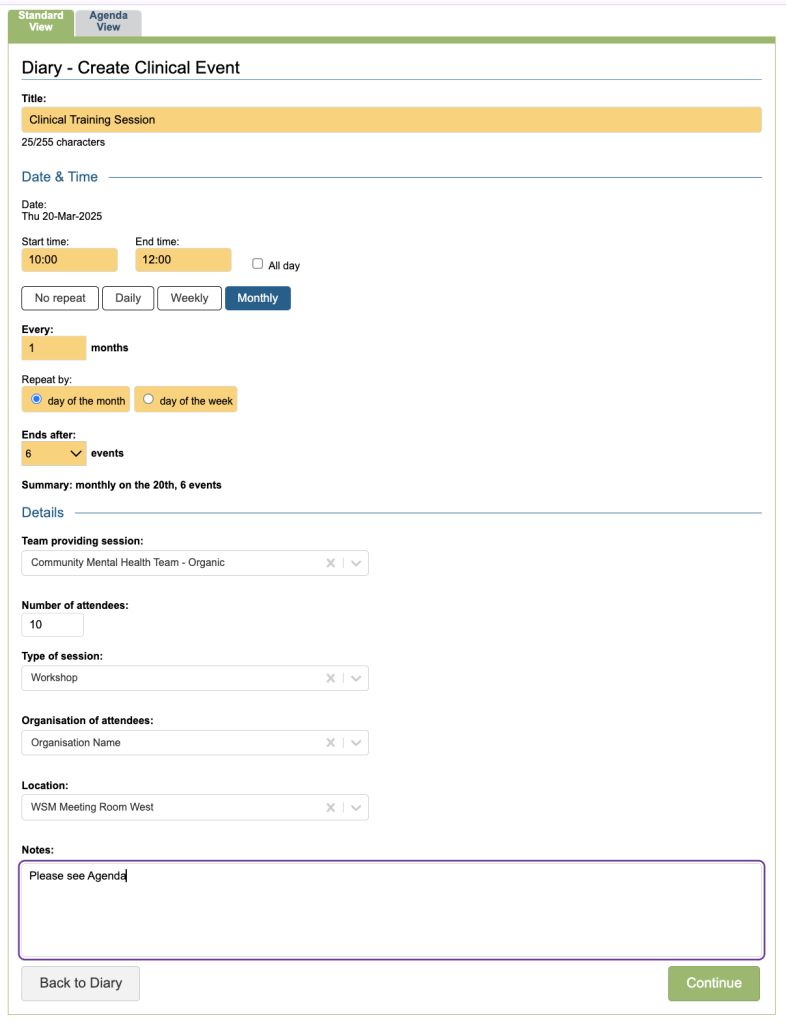Open the Location dropdown arrow

tap(357, 807)
